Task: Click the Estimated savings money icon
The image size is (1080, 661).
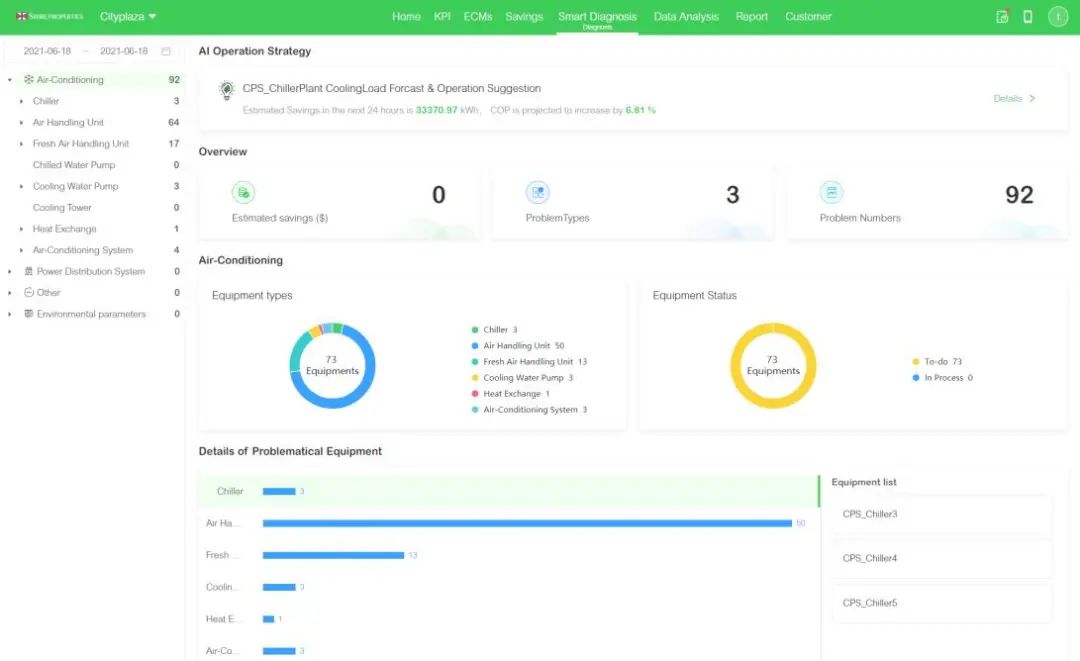Action: [x=243, y=193]
